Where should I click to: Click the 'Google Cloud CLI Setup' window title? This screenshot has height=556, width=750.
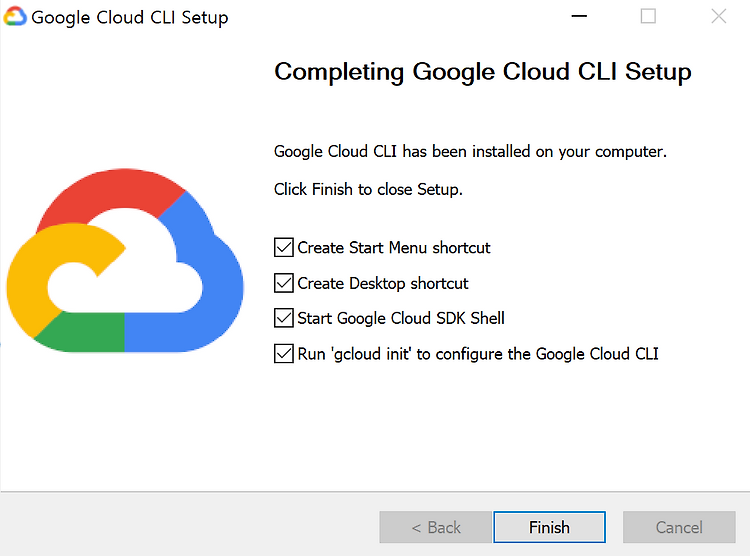coord(130,18)
